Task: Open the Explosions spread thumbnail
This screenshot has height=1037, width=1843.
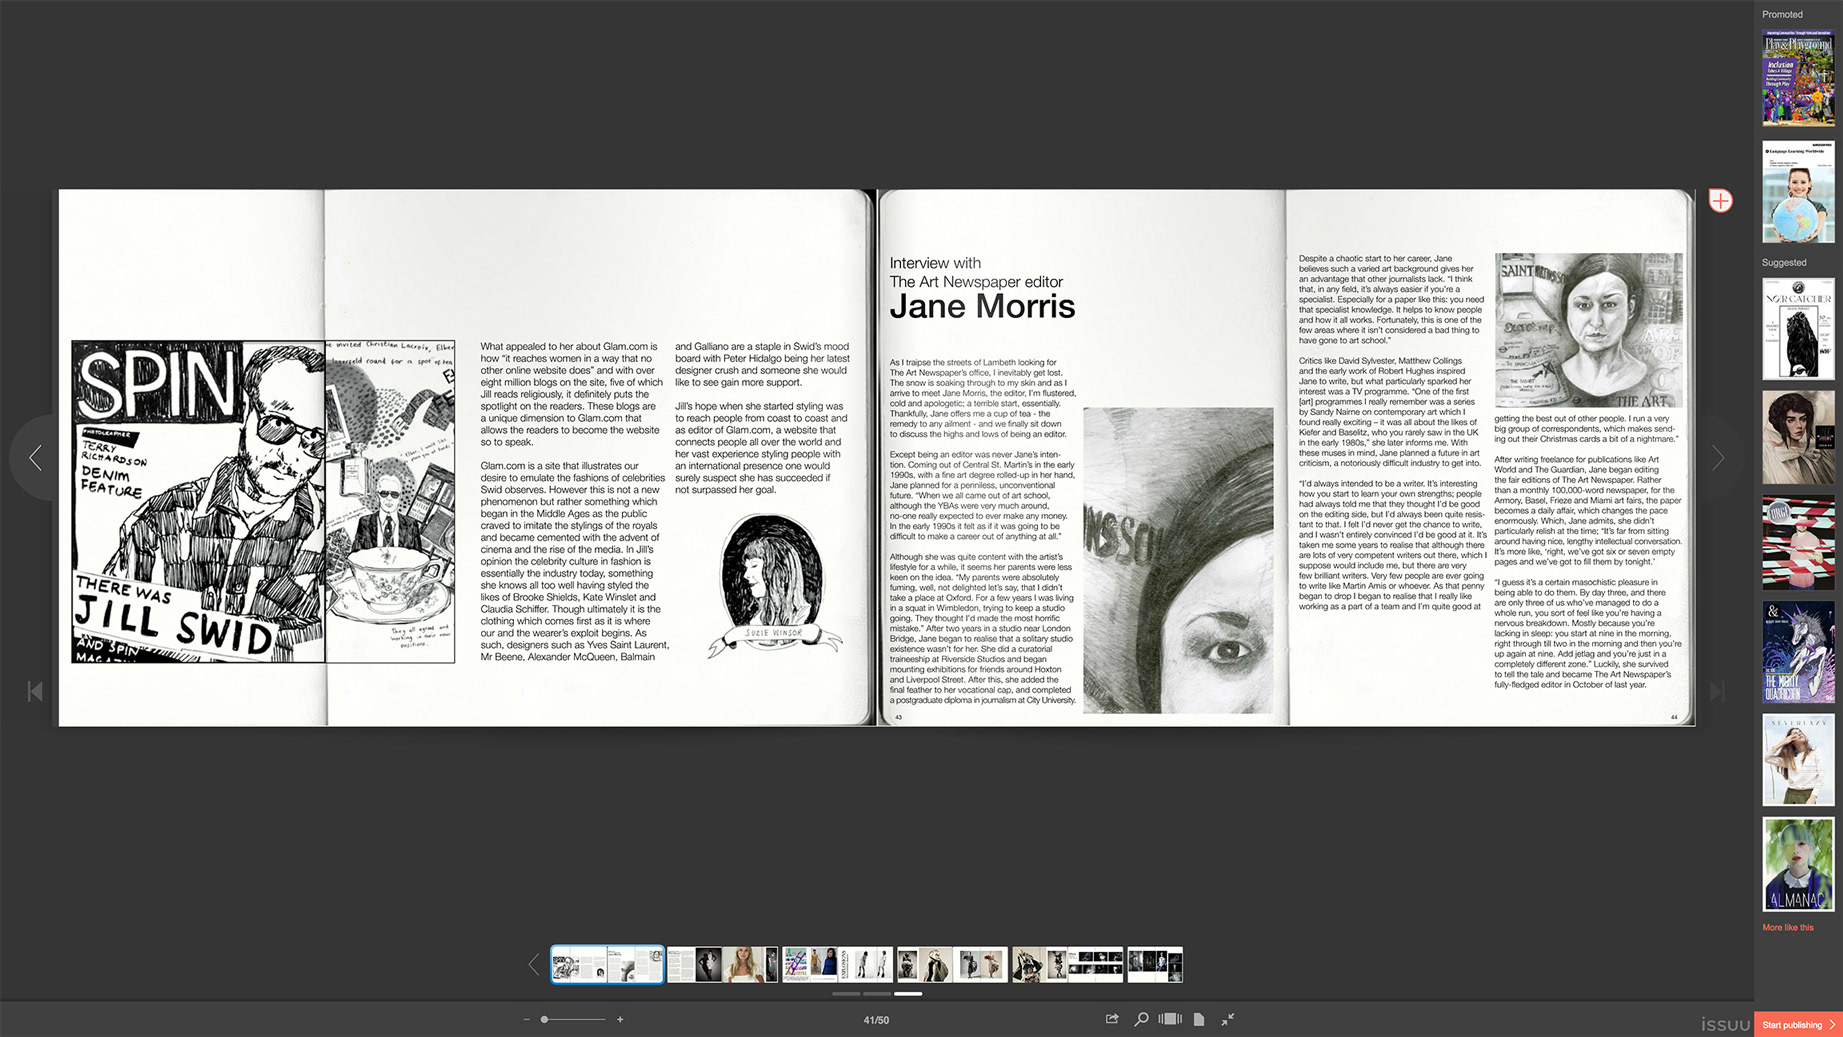Action: pyautogui.click(x=837, y=964)
